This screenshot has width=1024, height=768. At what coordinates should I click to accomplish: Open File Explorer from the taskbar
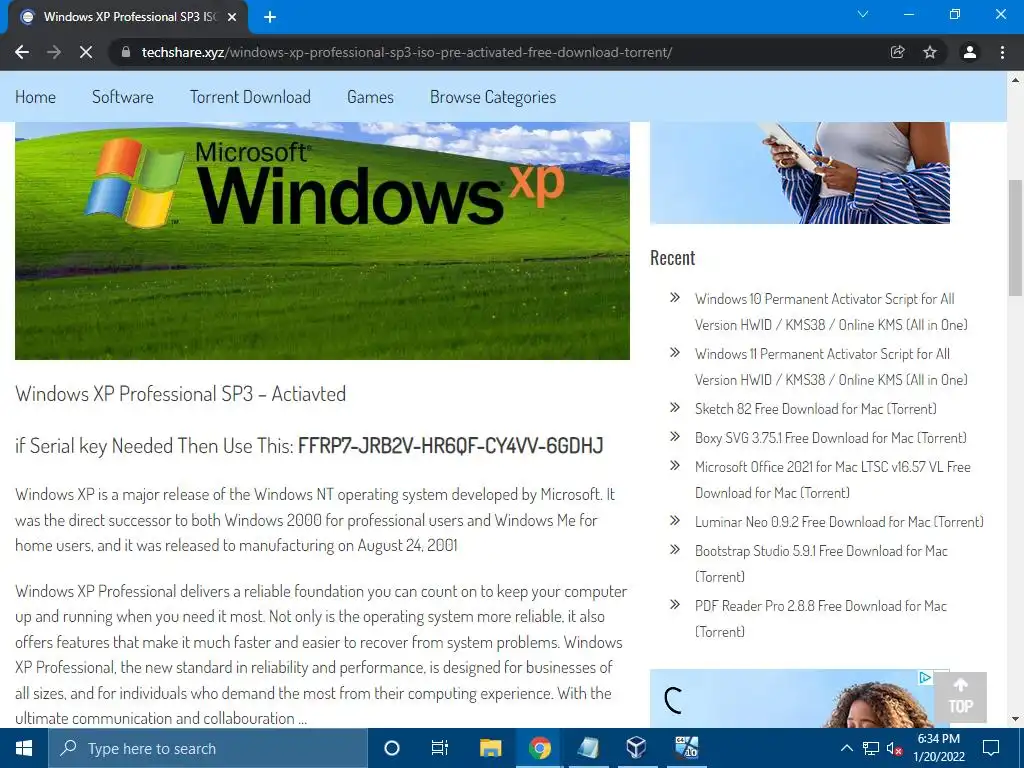490,748
